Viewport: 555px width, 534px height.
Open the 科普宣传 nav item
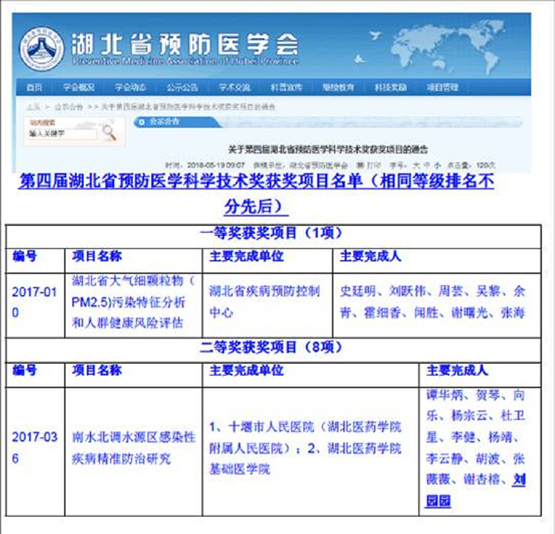(x=286, y=87)
